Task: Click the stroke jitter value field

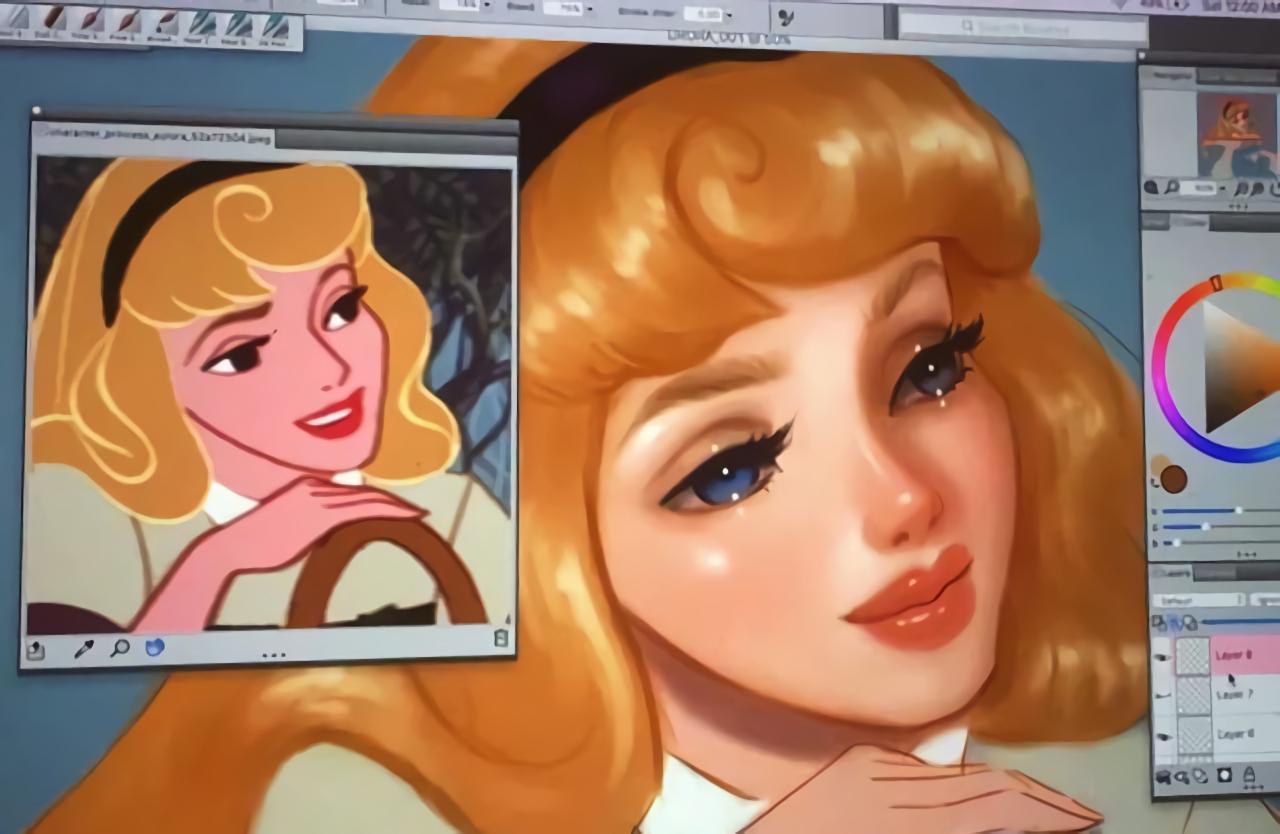Action: click(x=703, y=14)
